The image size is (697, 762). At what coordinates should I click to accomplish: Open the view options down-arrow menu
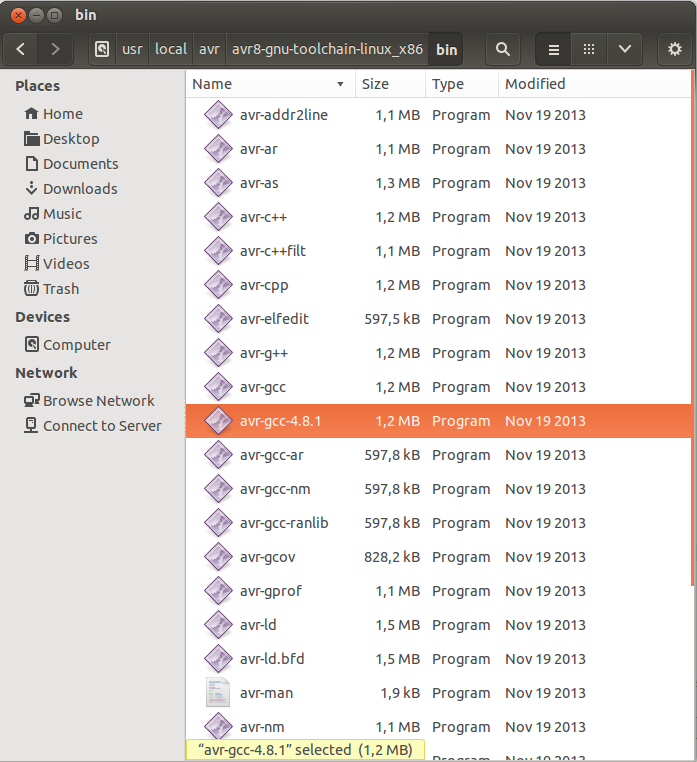[625, 49]
